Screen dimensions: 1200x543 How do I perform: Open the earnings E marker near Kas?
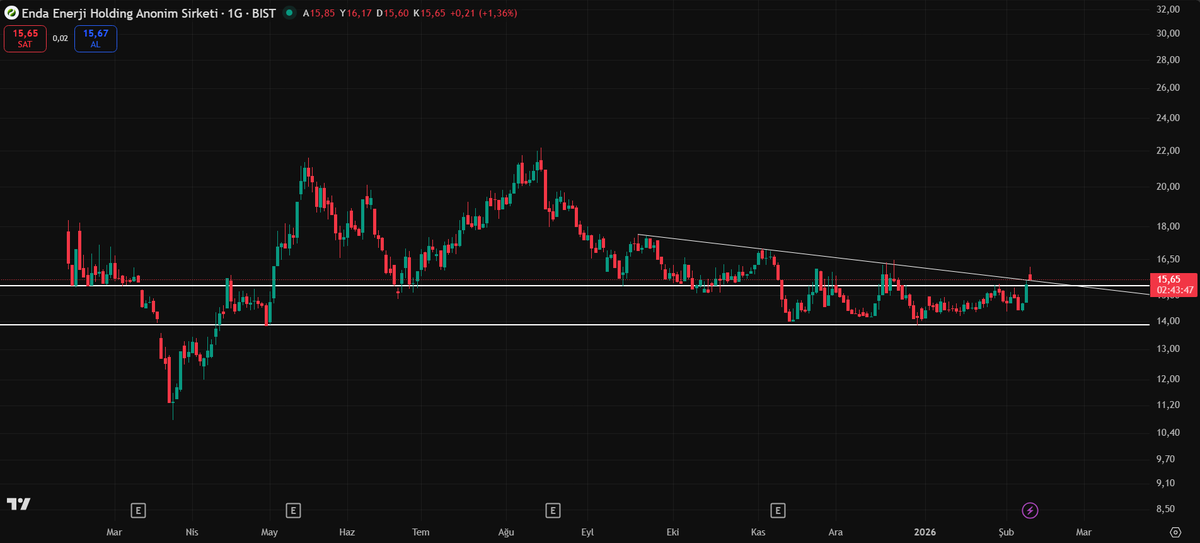[777, 510]
